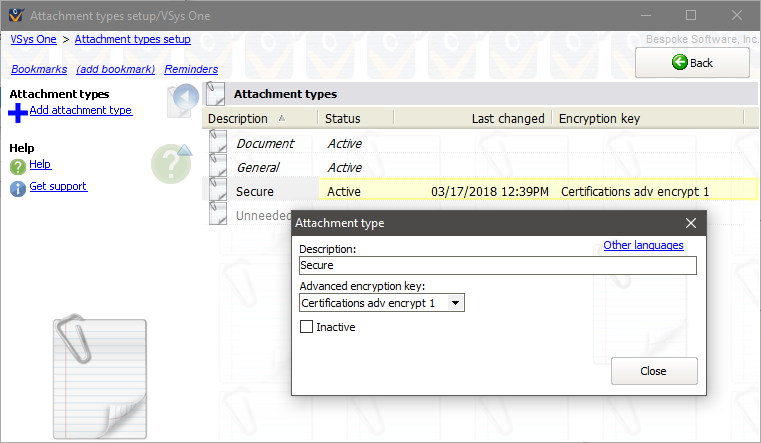Click the green Help question mark icon

pyautogui.click(x=18, y=167)
